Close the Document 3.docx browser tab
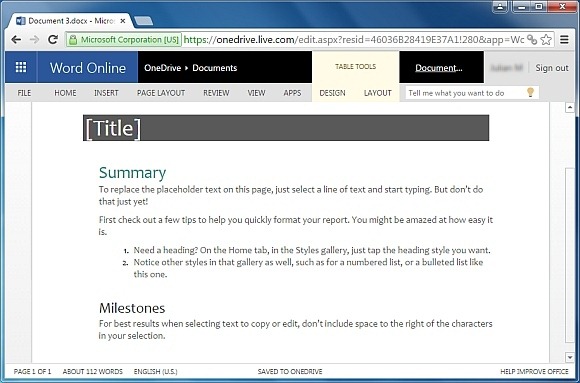 coord(123,21)
